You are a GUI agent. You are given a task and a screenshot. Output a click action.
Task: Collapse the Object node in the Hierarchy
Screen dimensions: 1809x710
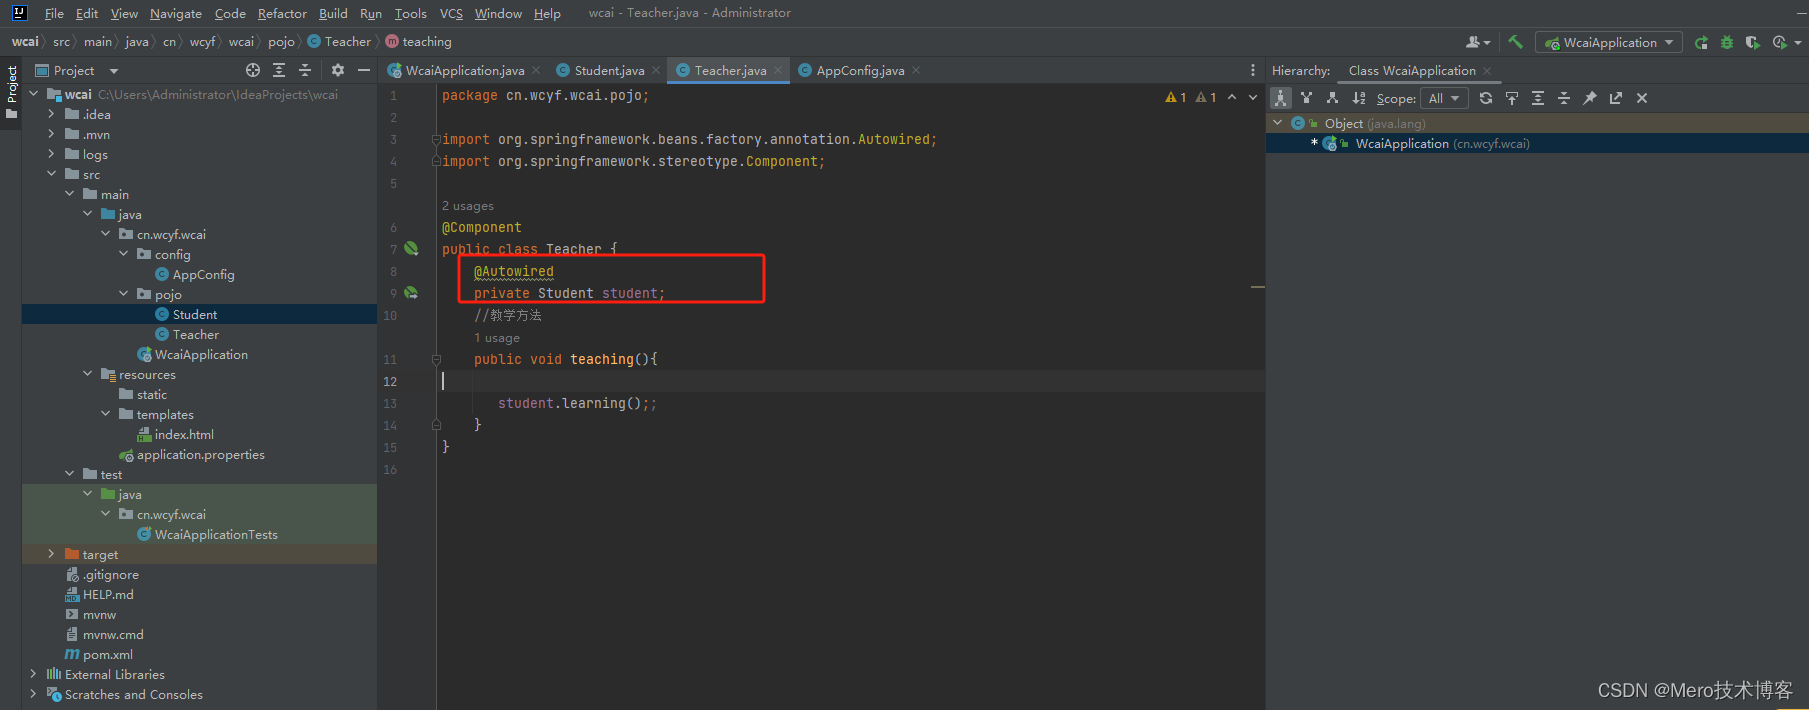(x=1277, y=123)
